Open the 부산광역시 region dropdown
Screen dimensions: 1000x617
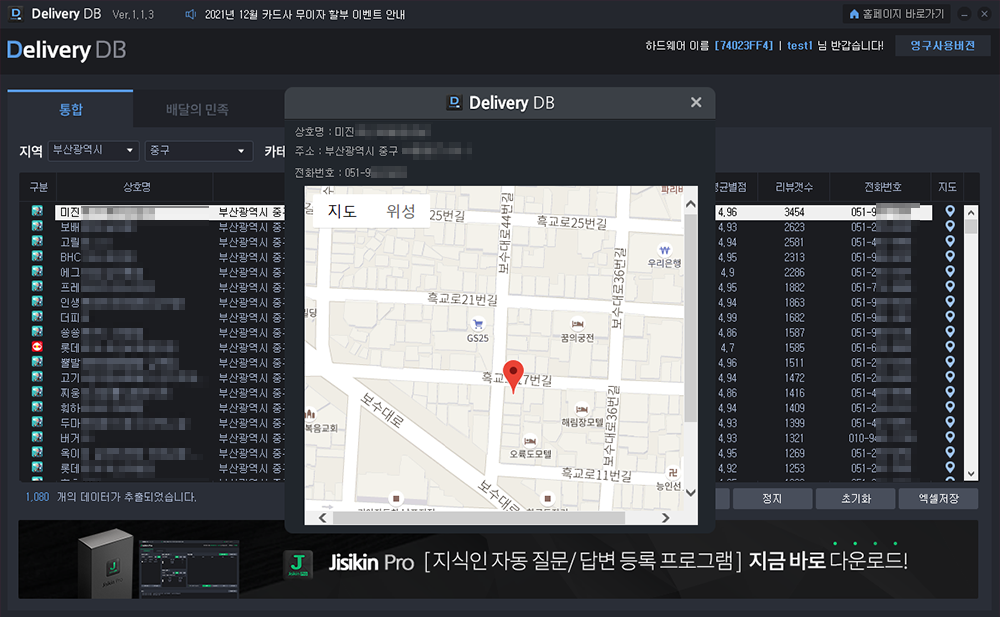[94, 151]
